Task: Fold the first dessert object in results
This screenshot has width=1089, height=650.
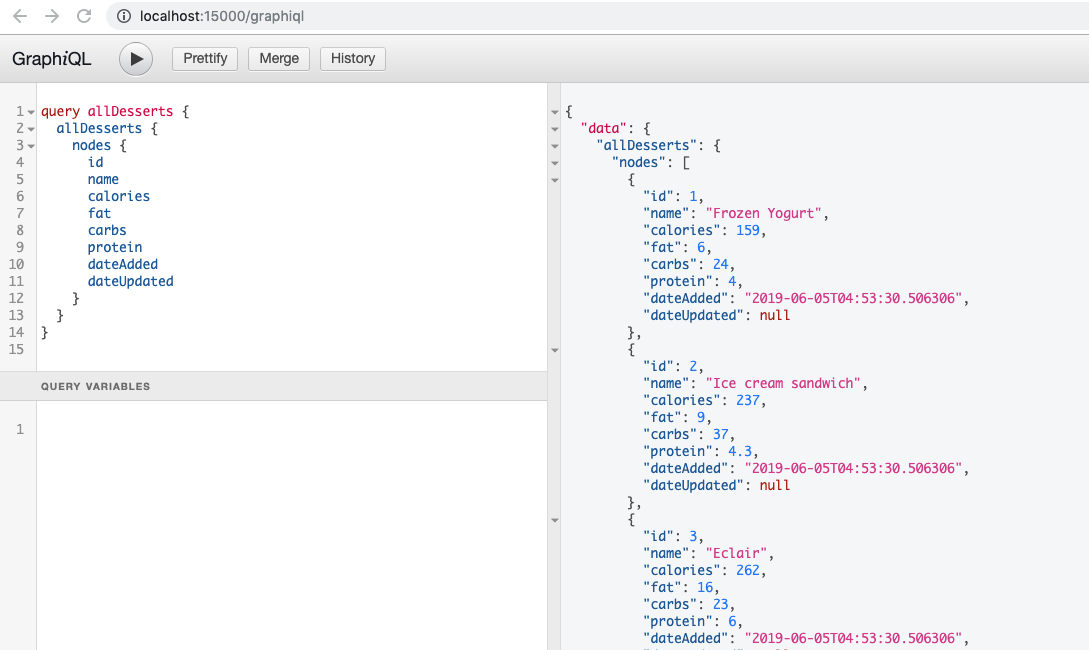Action: [555, 180]
